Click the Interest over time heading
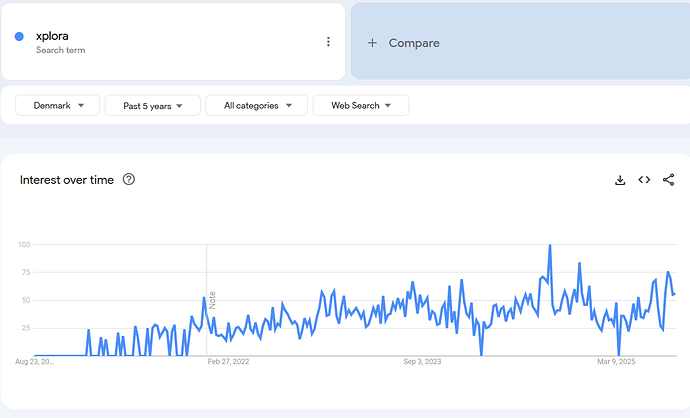The width and height of the screenshot is (690, 418). [67, 180]
